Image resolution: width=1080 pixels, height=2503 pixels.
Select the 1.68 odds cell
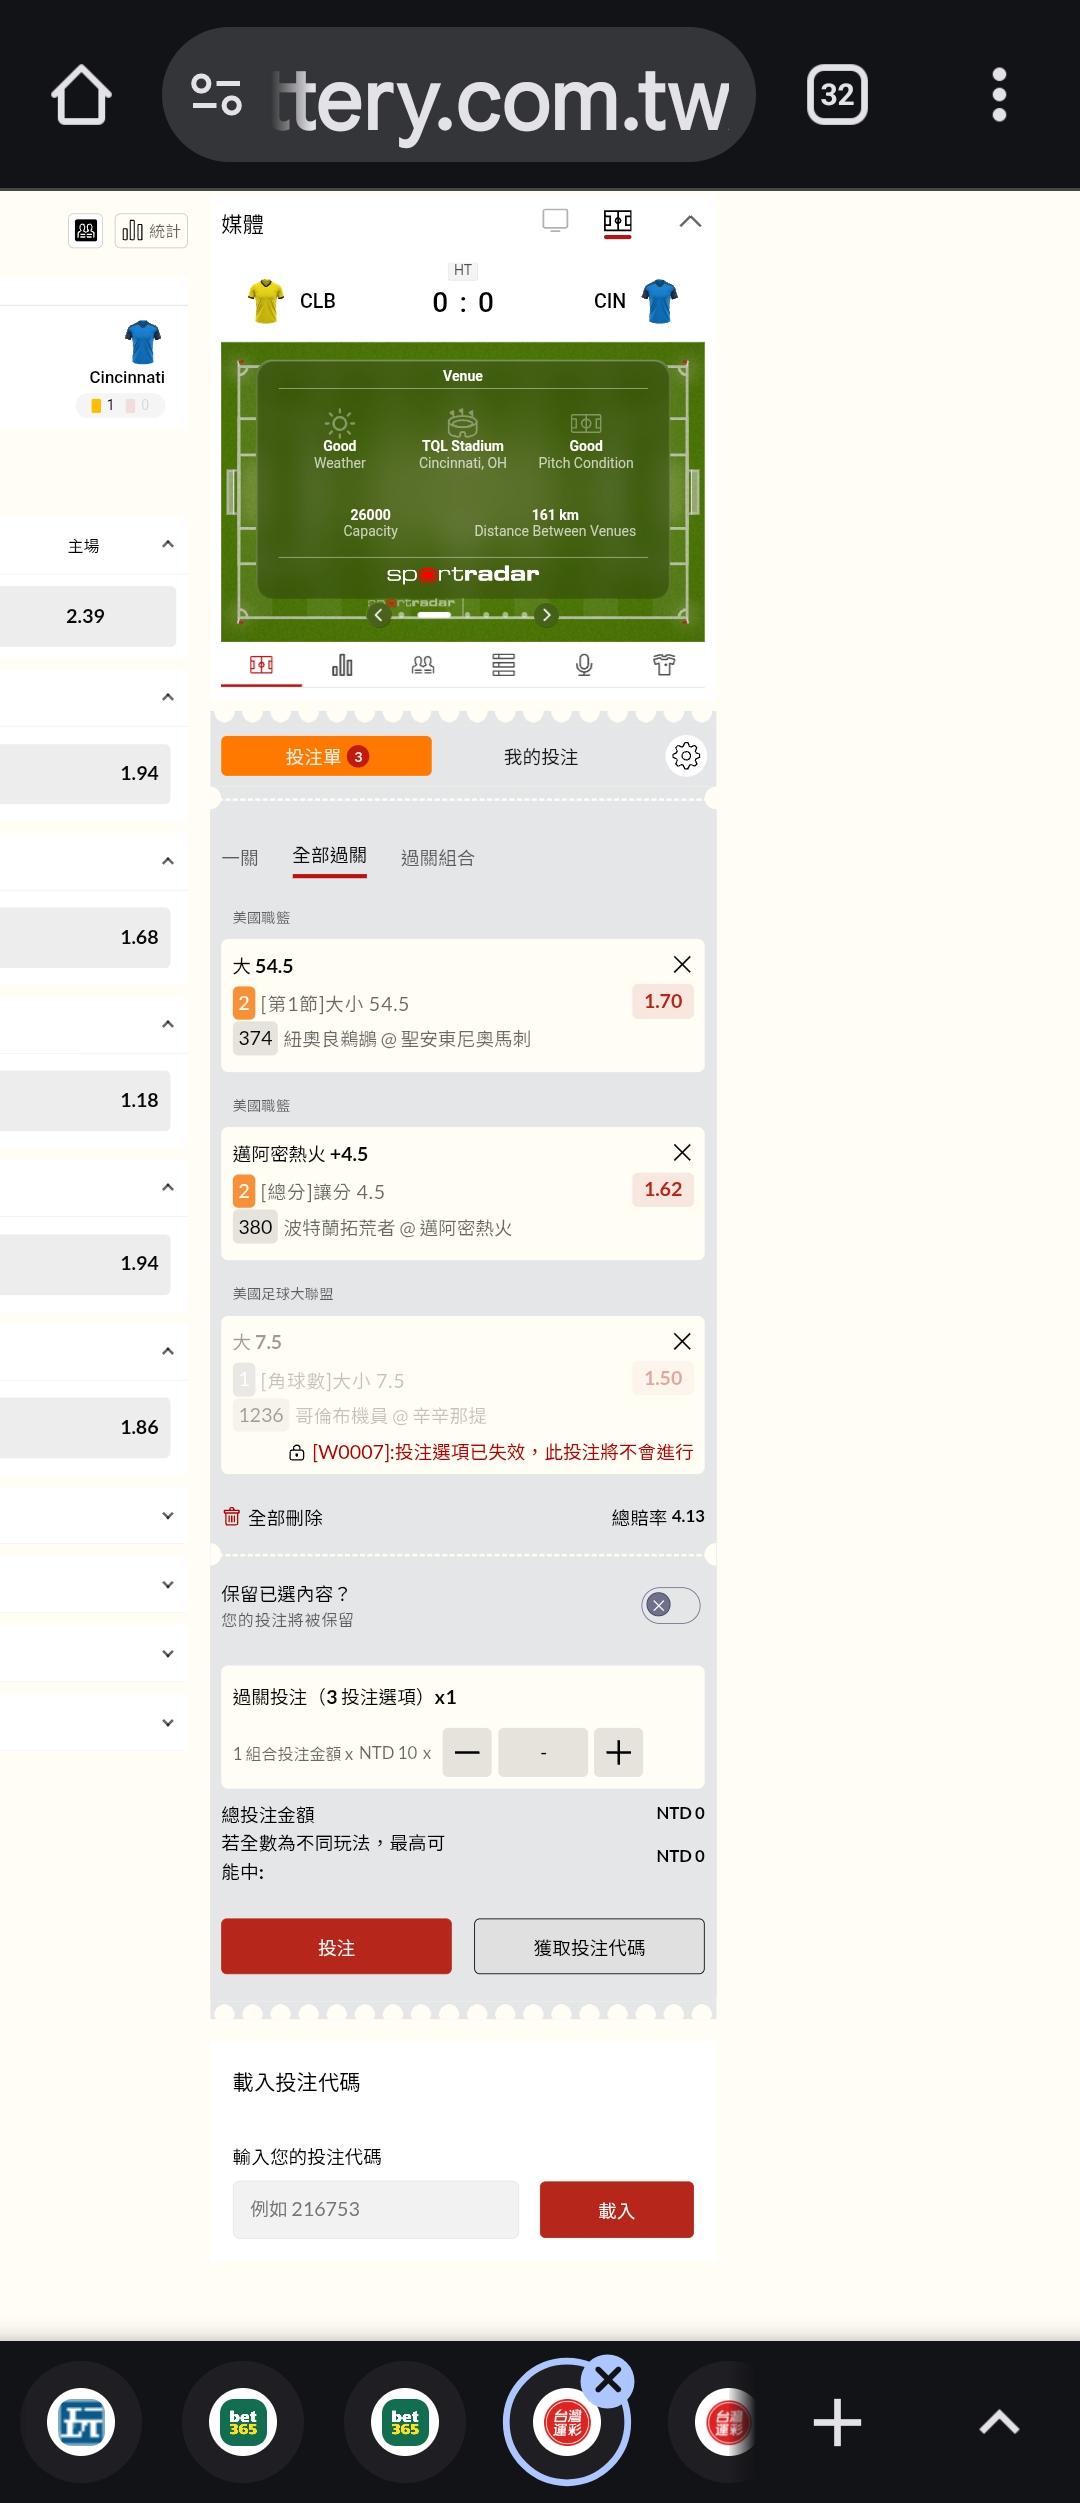(85, 937)
